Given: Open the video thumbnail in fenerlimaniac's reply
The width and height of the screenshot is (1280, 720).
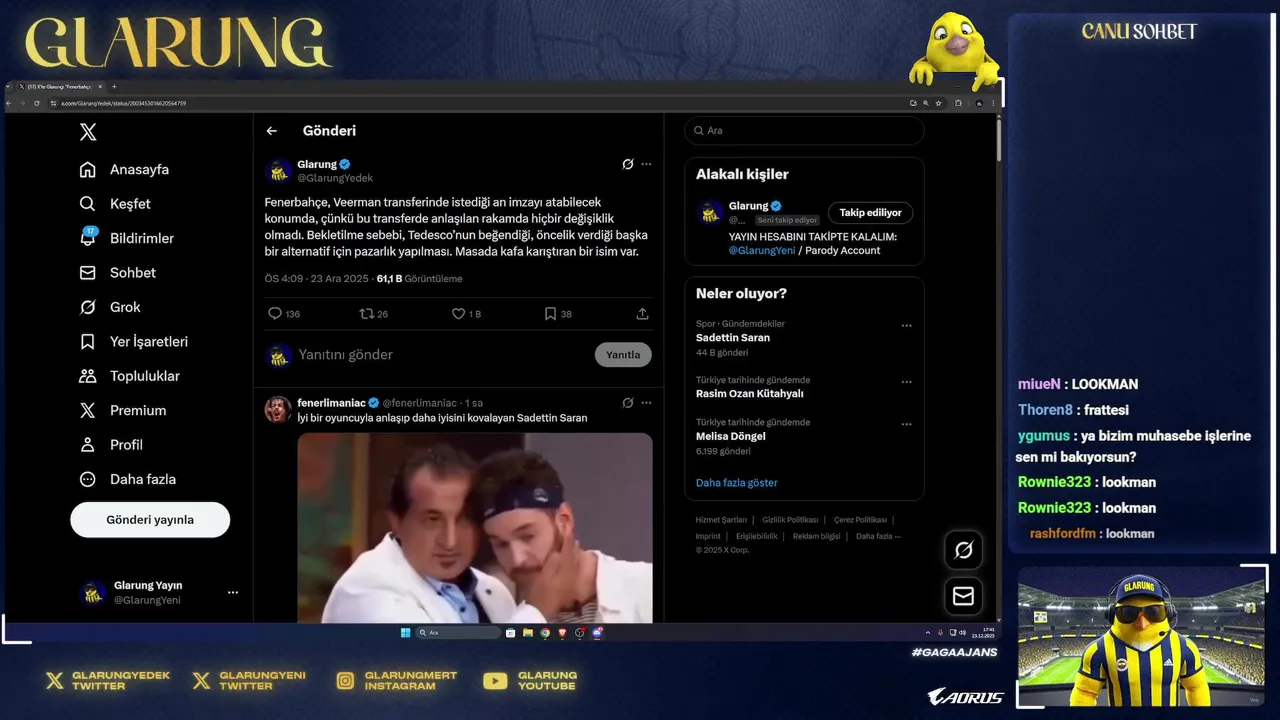Looking at the screenshot, I should pos(475,528).
